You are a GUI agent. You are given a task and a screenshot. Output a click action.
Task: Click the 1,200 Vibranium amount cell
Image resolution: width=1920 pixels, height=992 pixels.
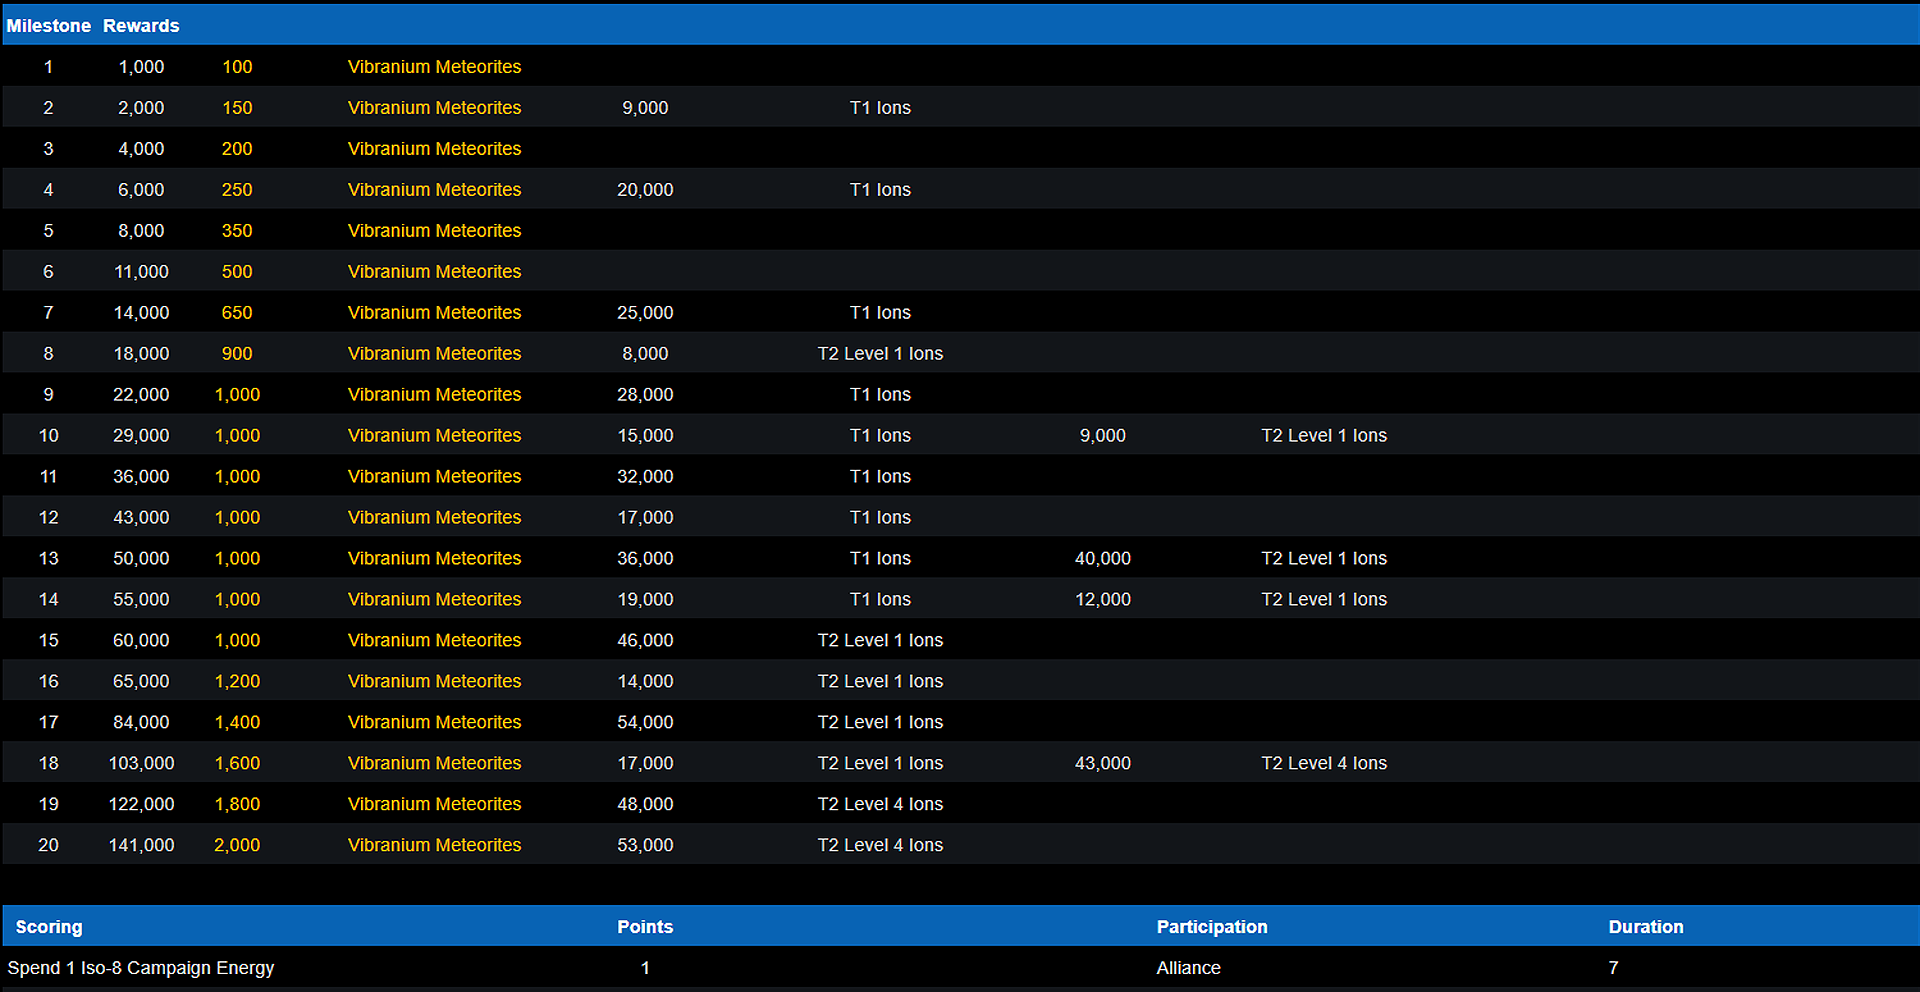(237, 682)
